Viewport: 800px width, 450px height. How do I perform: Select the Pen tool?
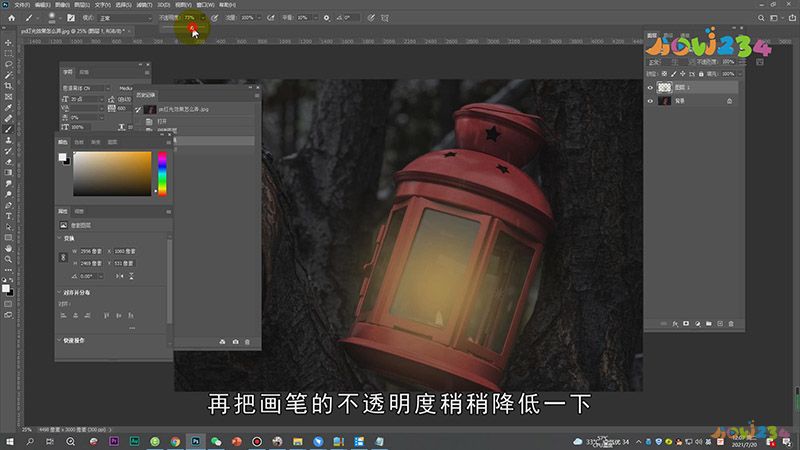coord(8,205)
